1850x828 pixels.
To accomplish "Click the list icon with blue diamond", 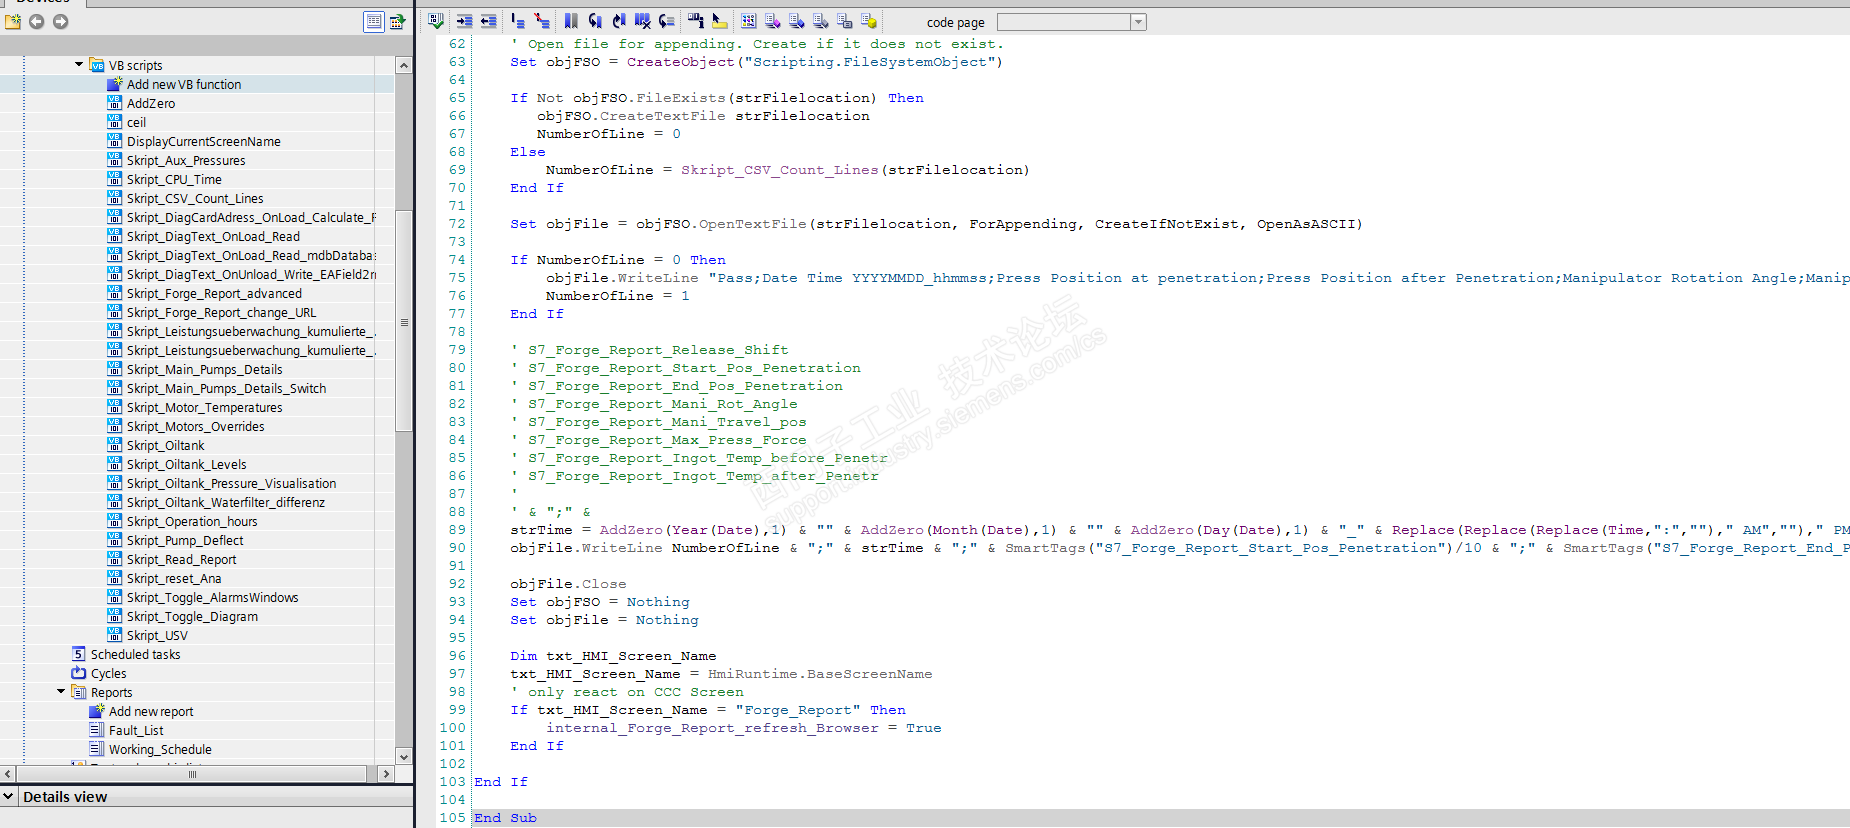I will (797, 21).
